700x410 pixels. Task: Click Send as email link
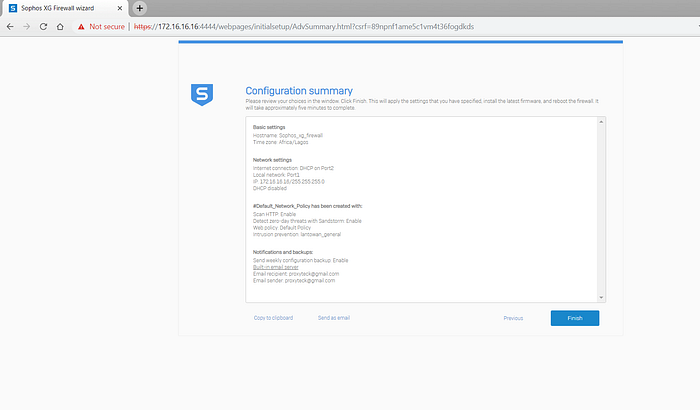[x=334, y=318]
